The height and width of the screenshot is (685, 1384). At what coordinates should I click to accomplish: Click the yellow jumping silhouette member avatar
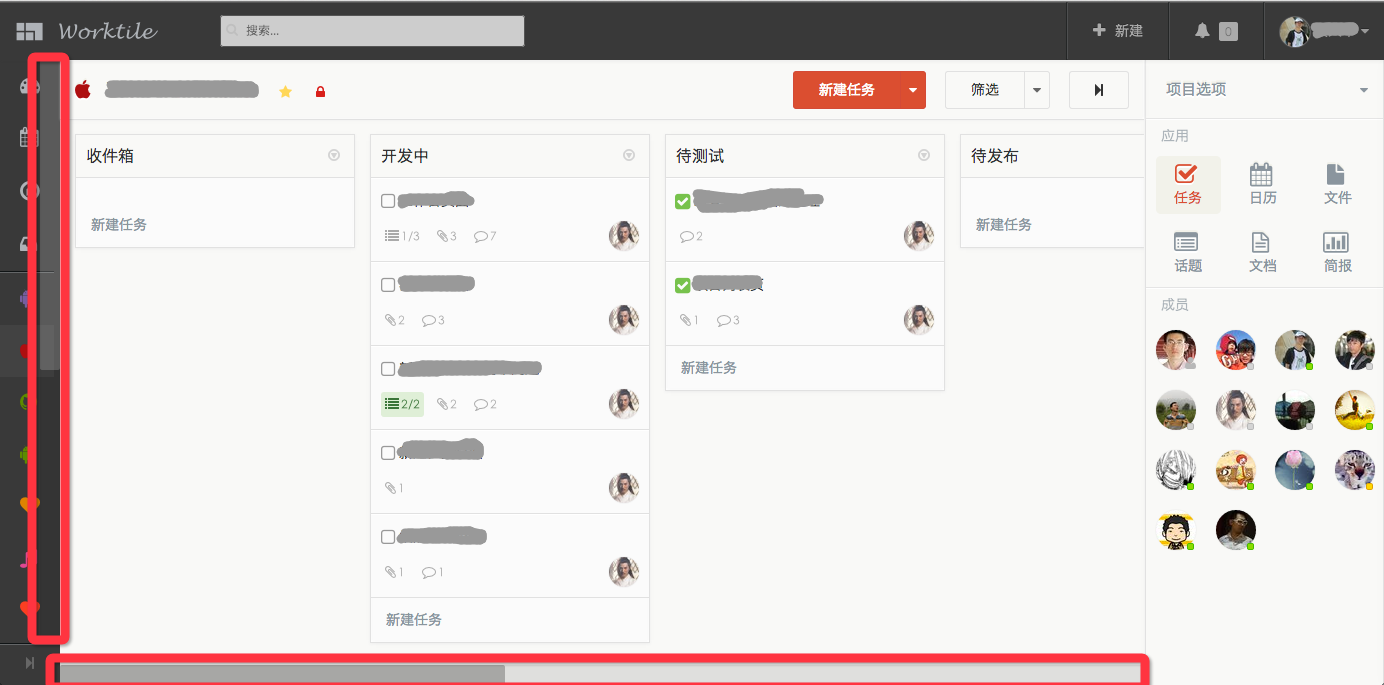coord(1355,410)
